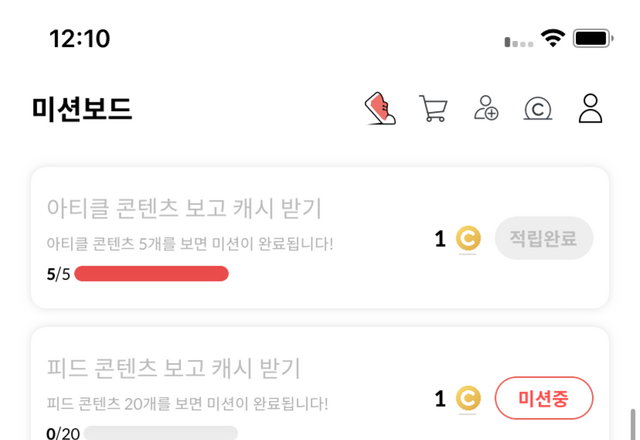Tap the gold coin on the article mission
The image size is (640, 440).
pos(468,239)
